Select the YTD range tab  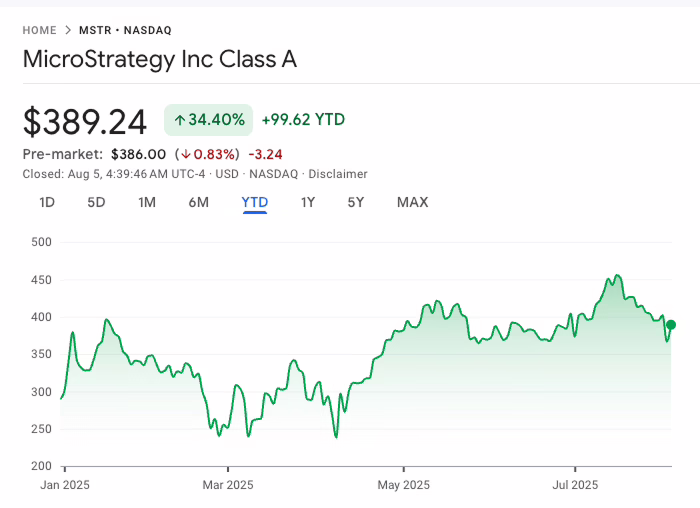[x=255, y=202]
